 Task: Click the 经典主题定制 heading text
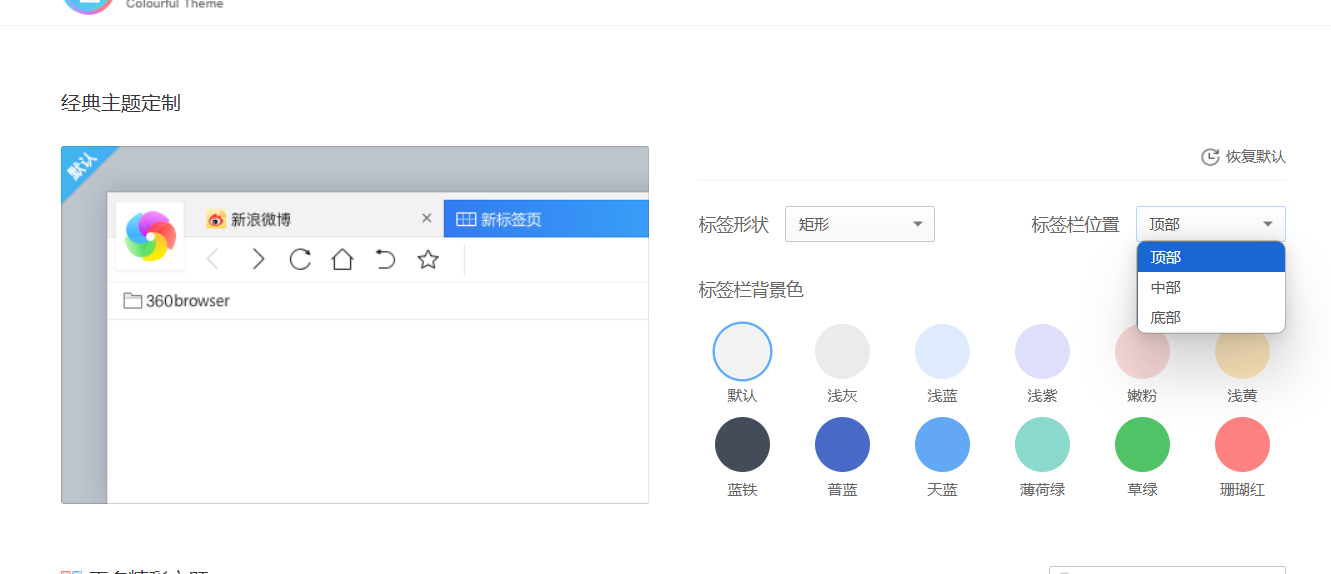click(x=121, y=103)
